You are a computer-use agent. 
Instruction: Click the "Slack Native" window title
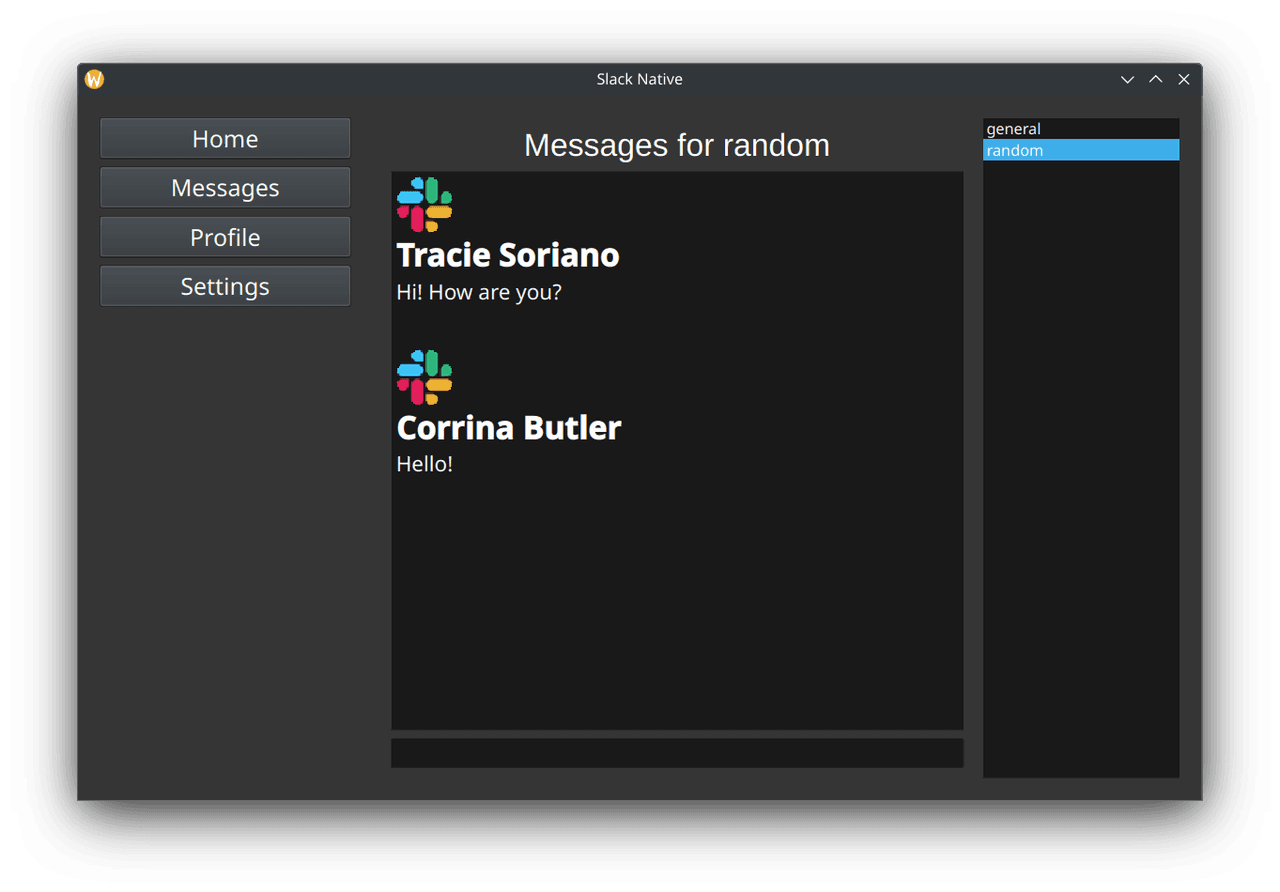click(639, 80)
